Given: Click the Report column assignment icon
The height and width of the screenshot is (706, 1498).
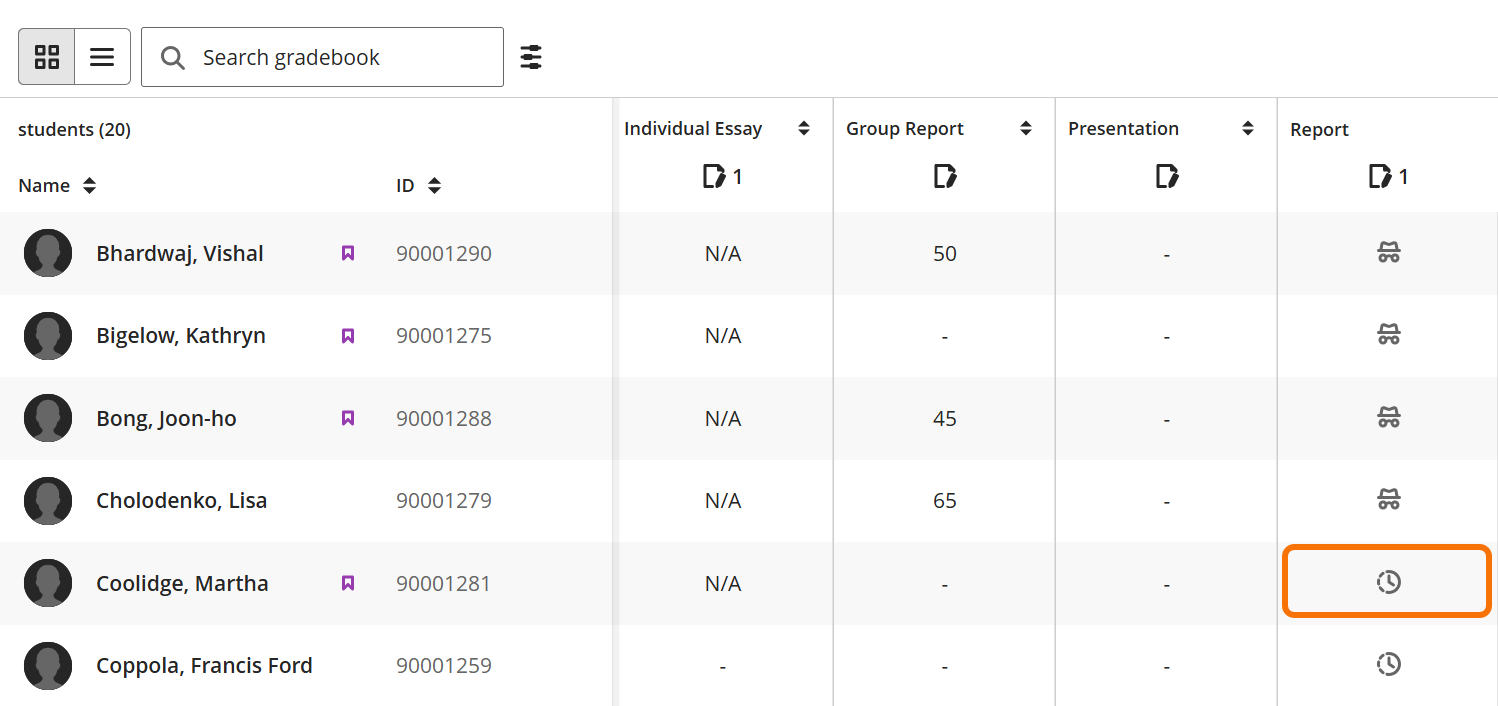Looking at the screenshot, I should coord(1380,177).
